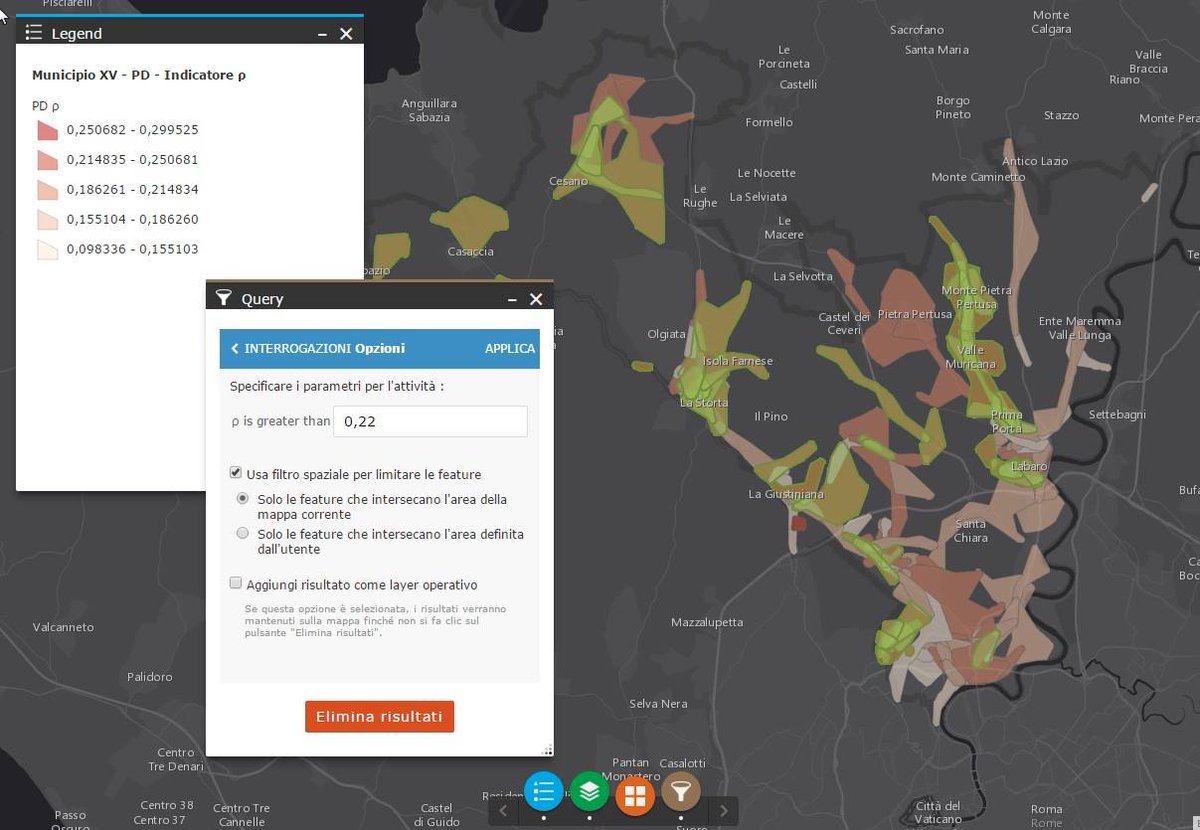Click the Query panel resize handle corner

point(547,750)
